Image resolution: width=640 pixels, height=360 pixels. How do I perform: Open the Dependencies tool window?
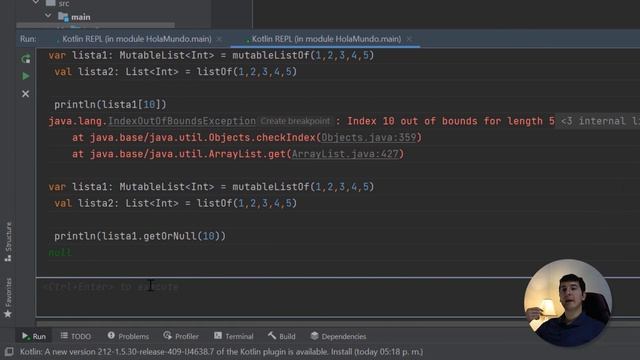click(x=338, y=336)
